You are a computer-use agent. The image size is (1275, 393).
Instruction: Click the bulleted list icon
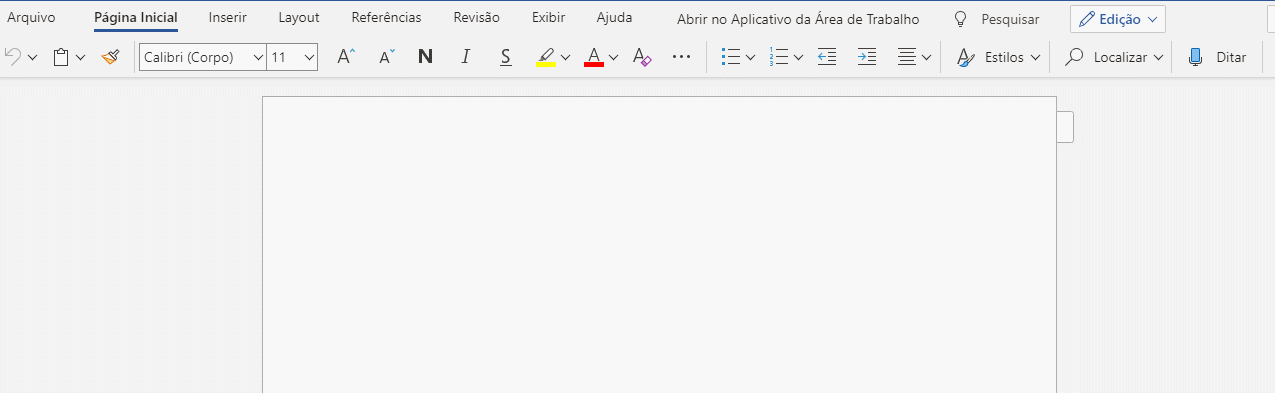(x=731, y=57)
